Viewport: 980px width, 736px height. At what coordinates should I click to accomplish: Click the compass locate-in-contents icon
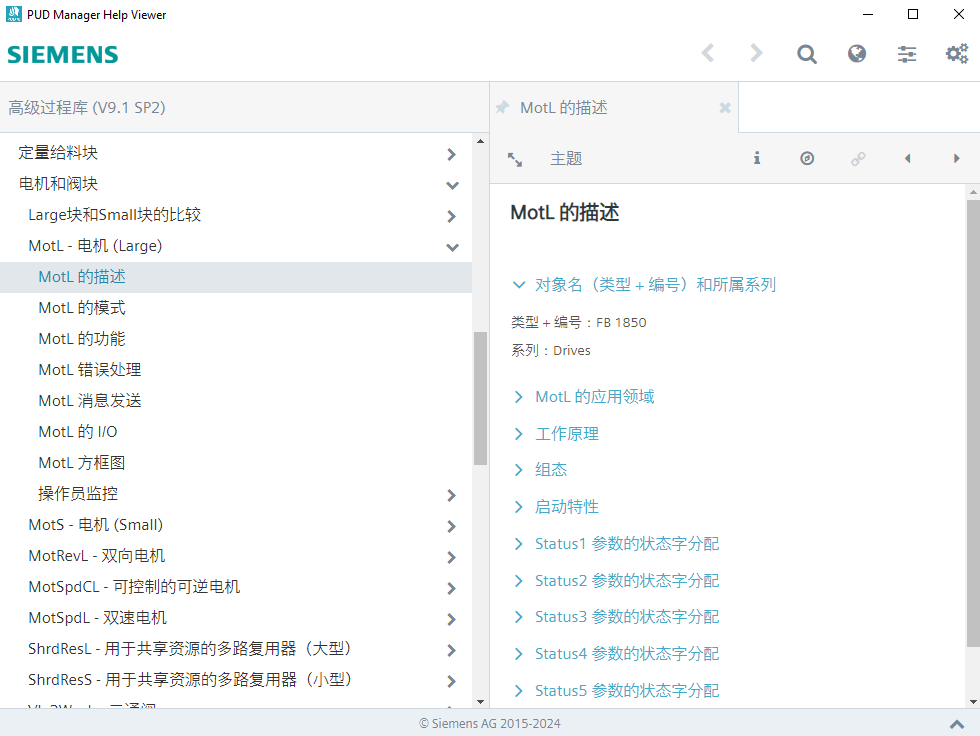pos(807,158)
